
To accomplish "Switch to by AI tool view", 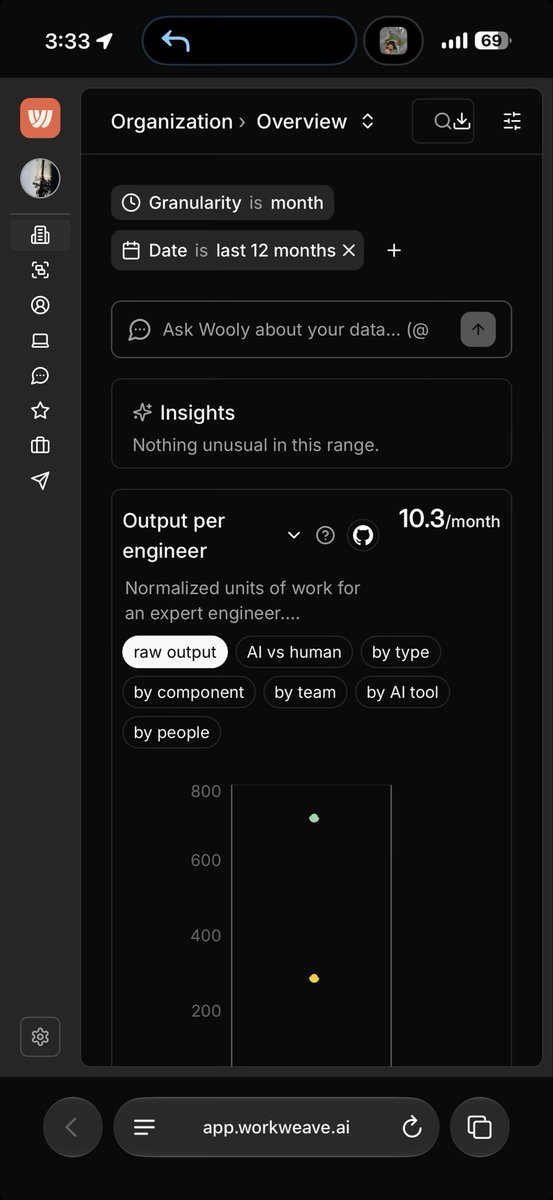I will coord(402,692).
